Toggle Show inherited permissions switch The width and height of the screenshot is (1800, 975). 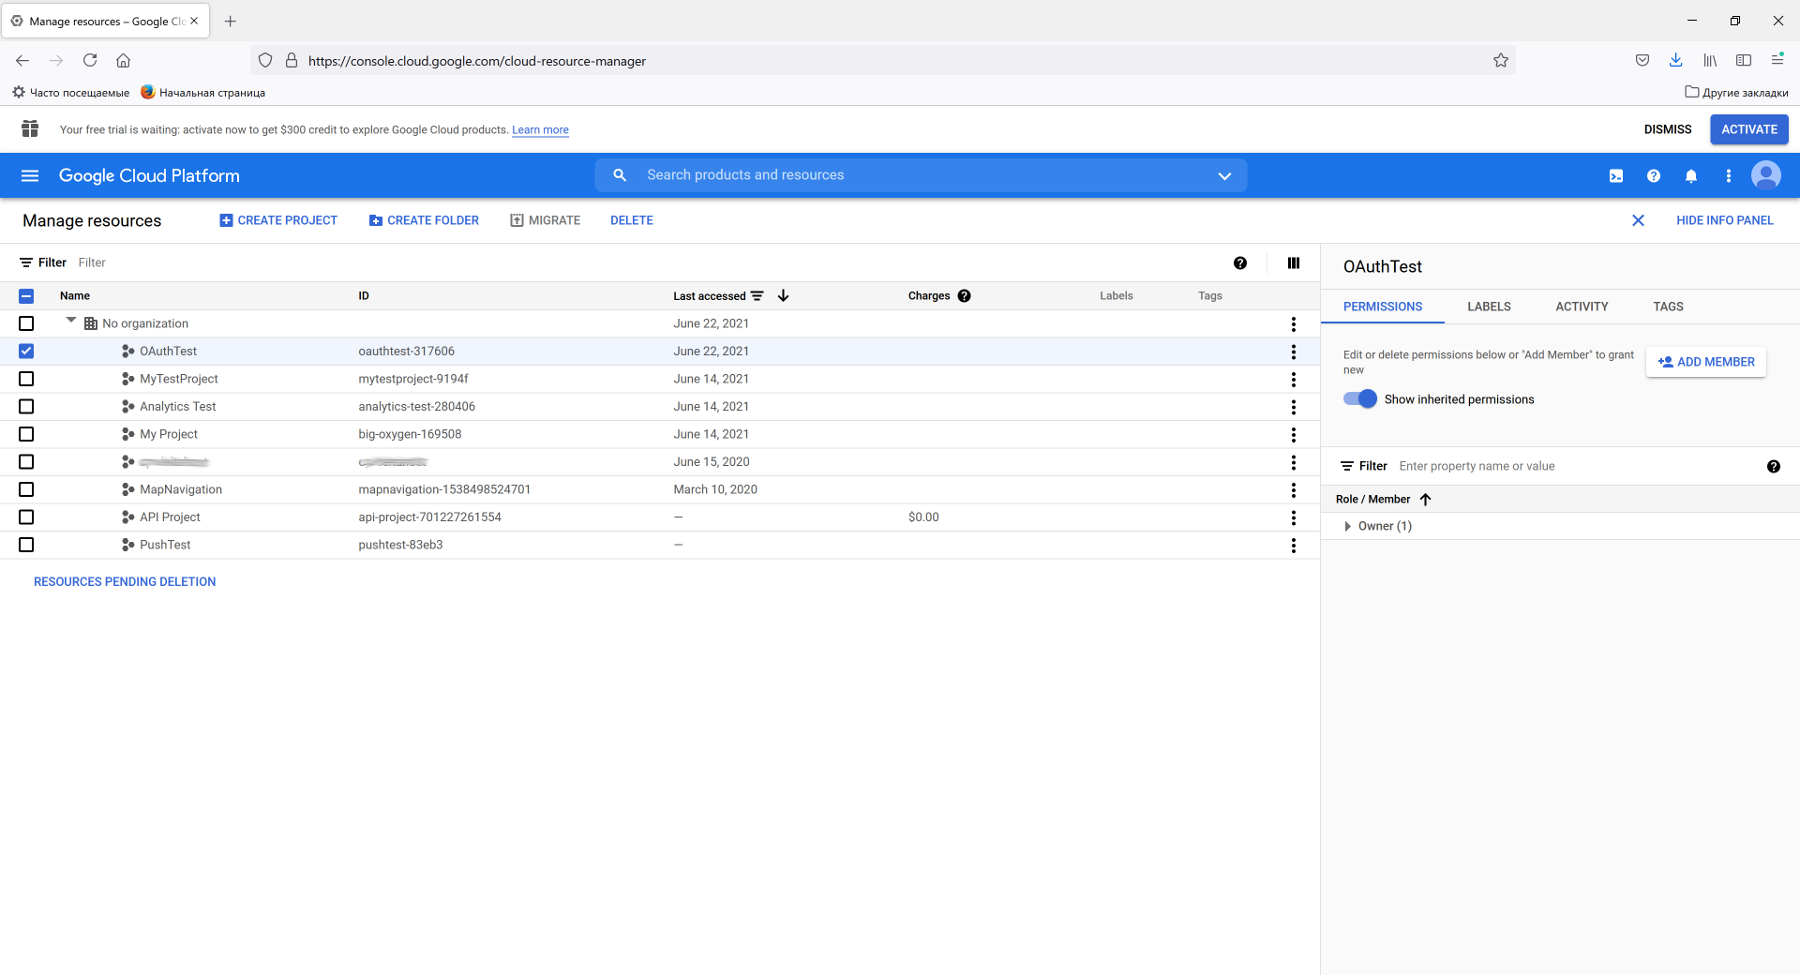coord(1360,399)
